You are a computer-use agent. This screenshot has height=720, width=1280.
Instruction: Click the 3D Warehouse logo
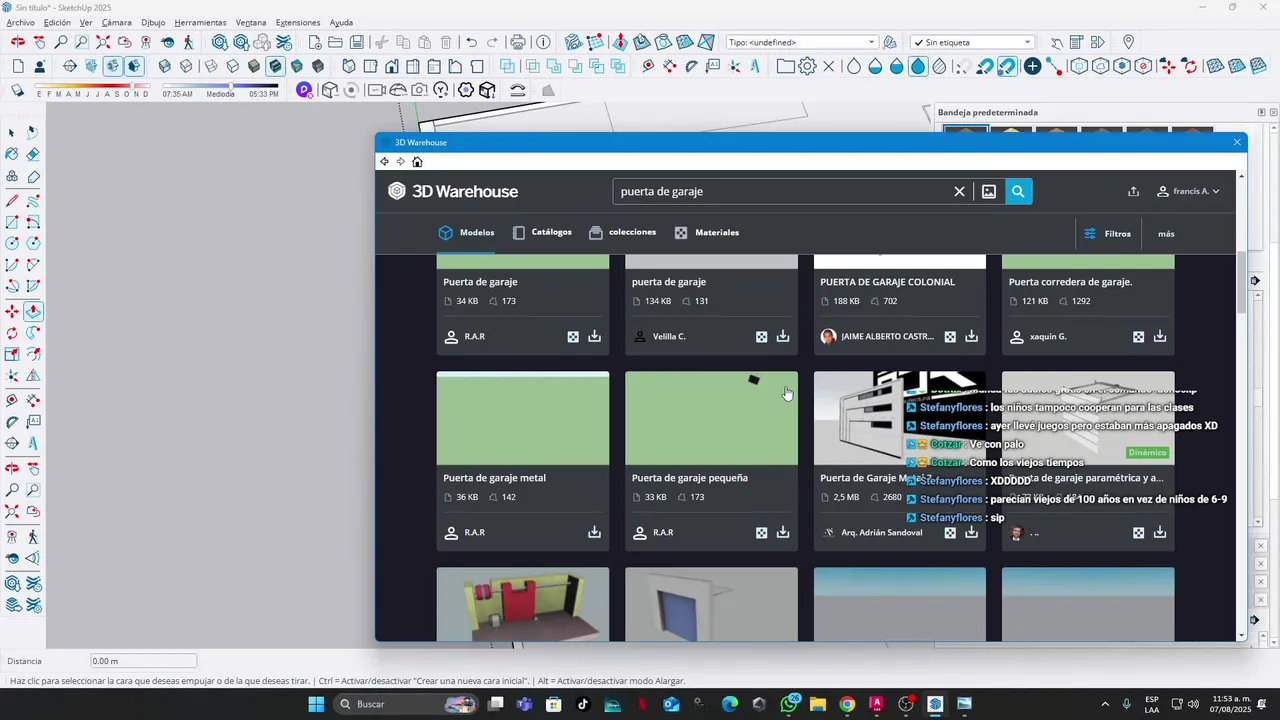[x=453, y=191]
